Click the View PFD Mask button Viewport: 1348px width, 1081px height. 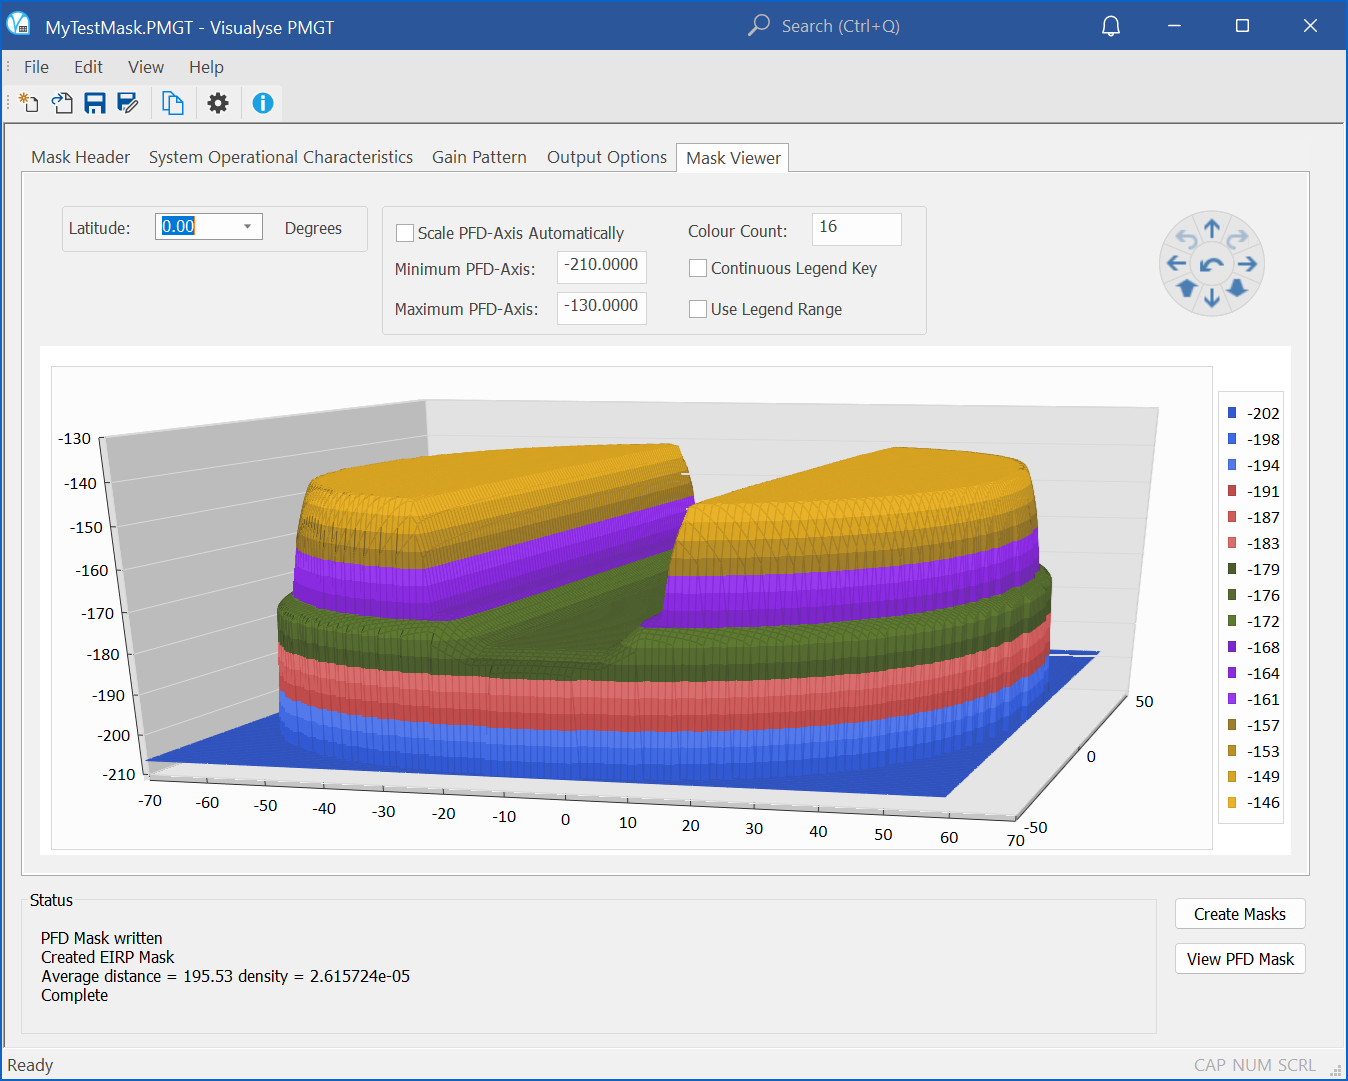(x=1240, y=959)
